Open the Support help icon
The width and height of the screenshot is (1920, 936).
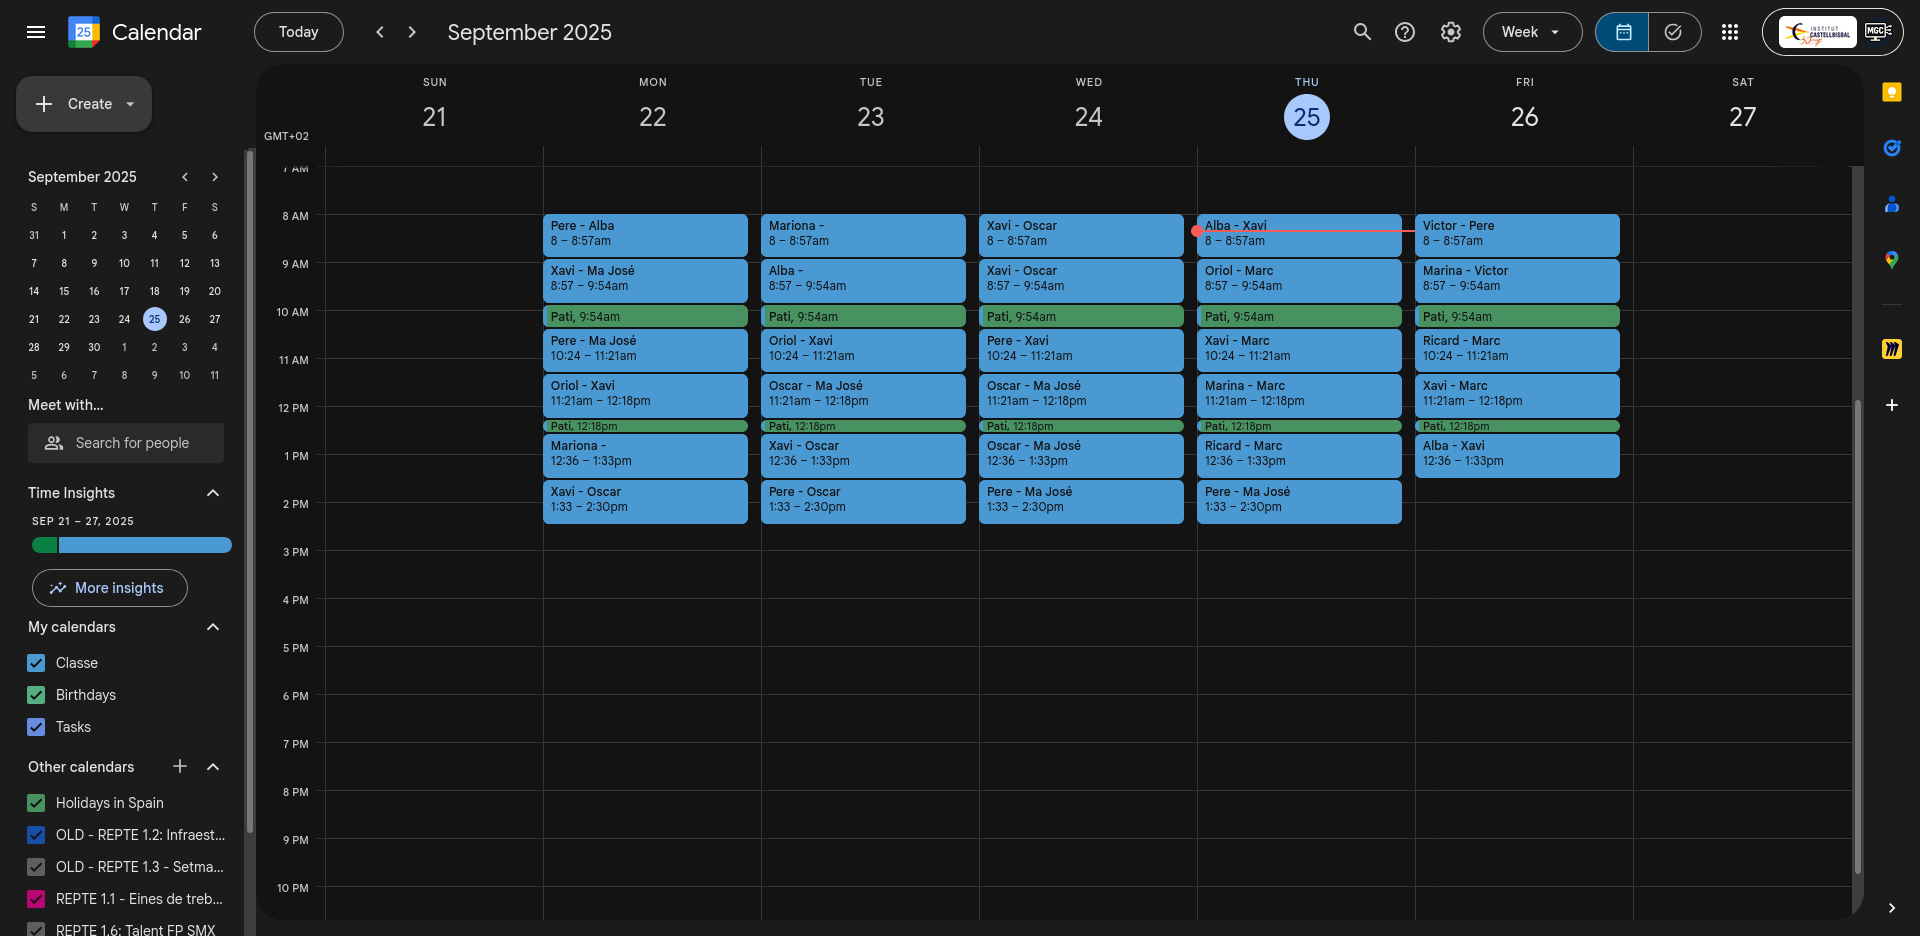pyautogui.click(x=1405, y=32)
